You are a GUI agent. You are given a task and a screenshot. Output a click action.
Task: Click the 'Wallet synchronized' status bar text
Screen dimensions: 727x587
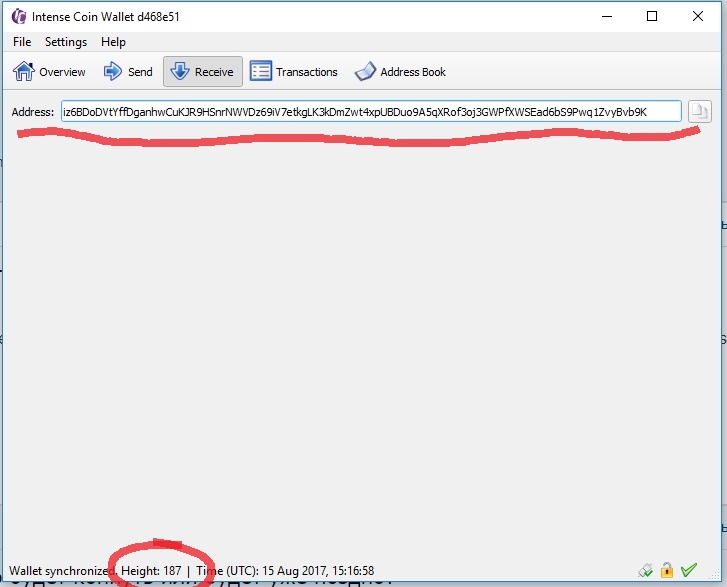click(62, 571)
